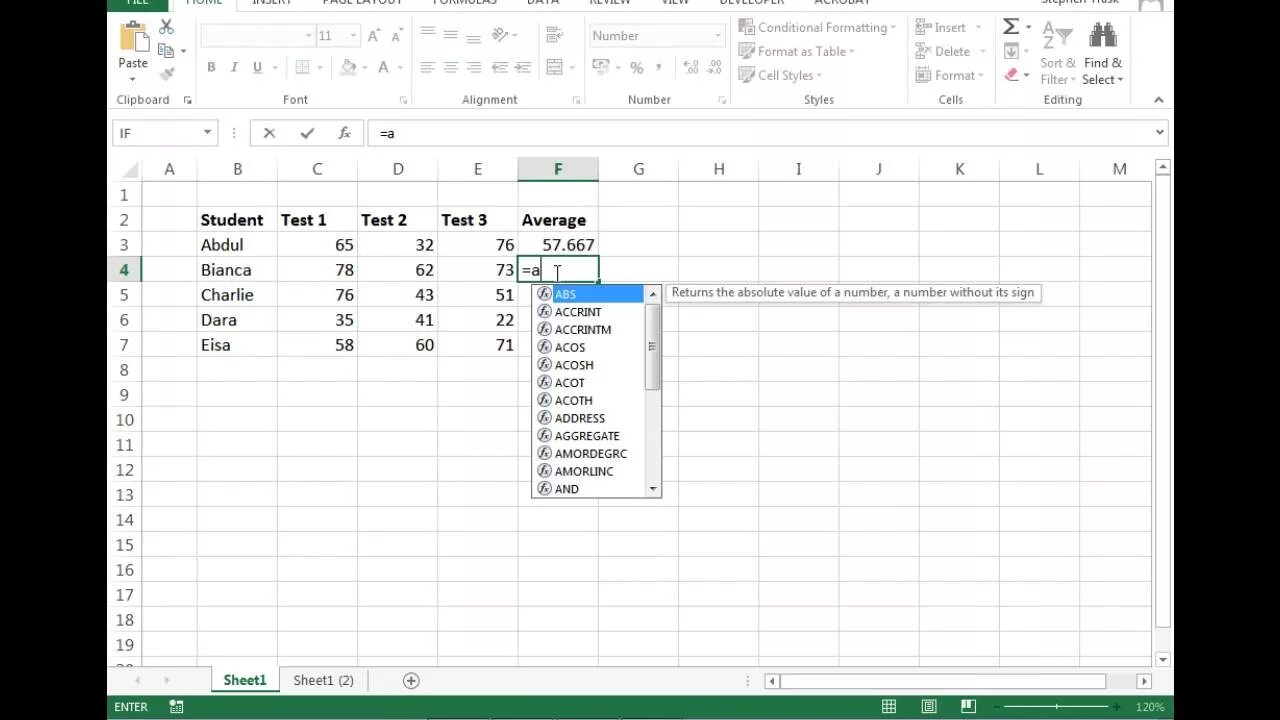Click the Align Right icon

[x=474, y=68]
